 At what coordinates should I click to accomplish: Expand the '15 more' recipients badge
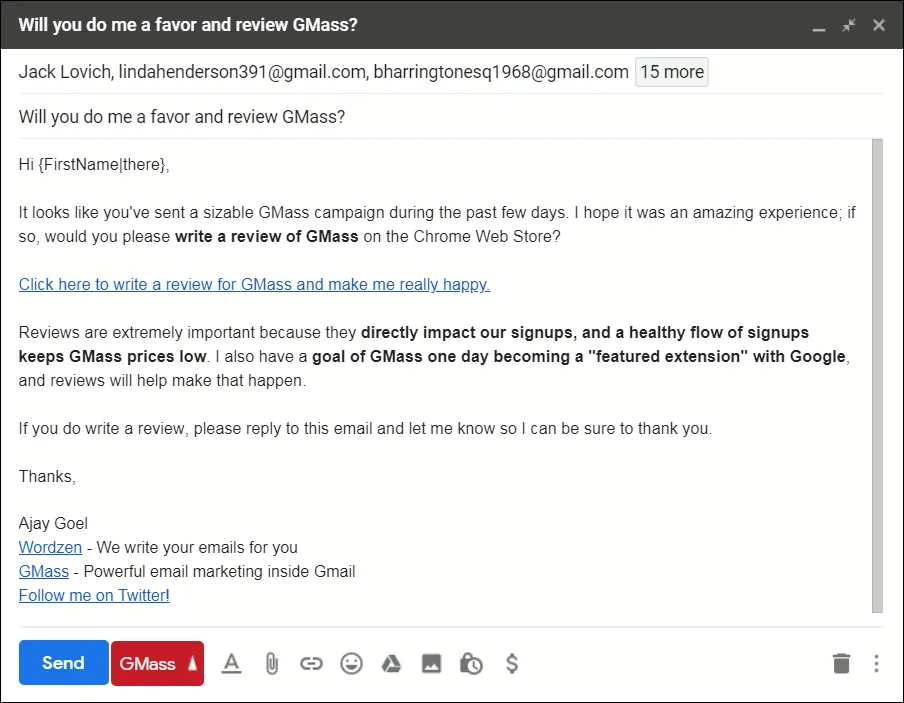coord(672,72)
